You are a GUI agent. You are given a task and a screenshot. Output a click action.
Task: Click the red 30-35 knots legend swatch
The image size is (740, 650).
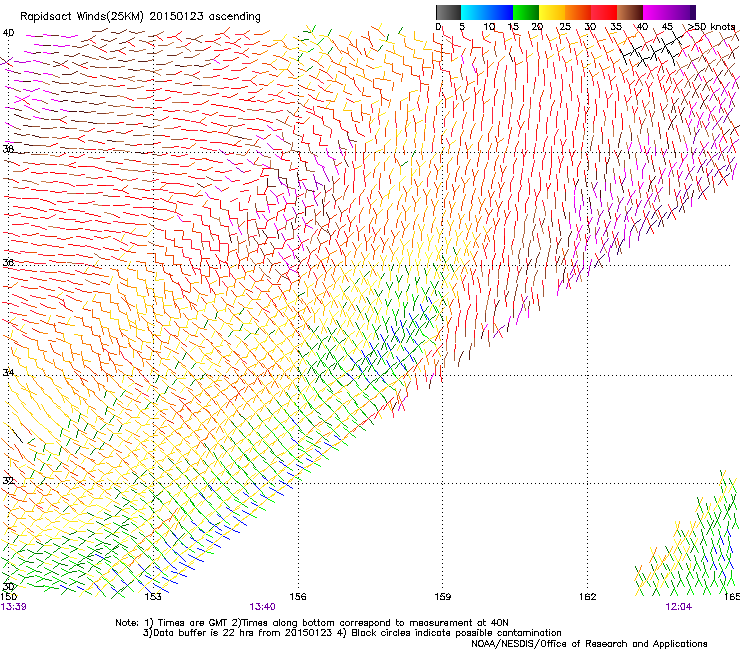(604, 12)
